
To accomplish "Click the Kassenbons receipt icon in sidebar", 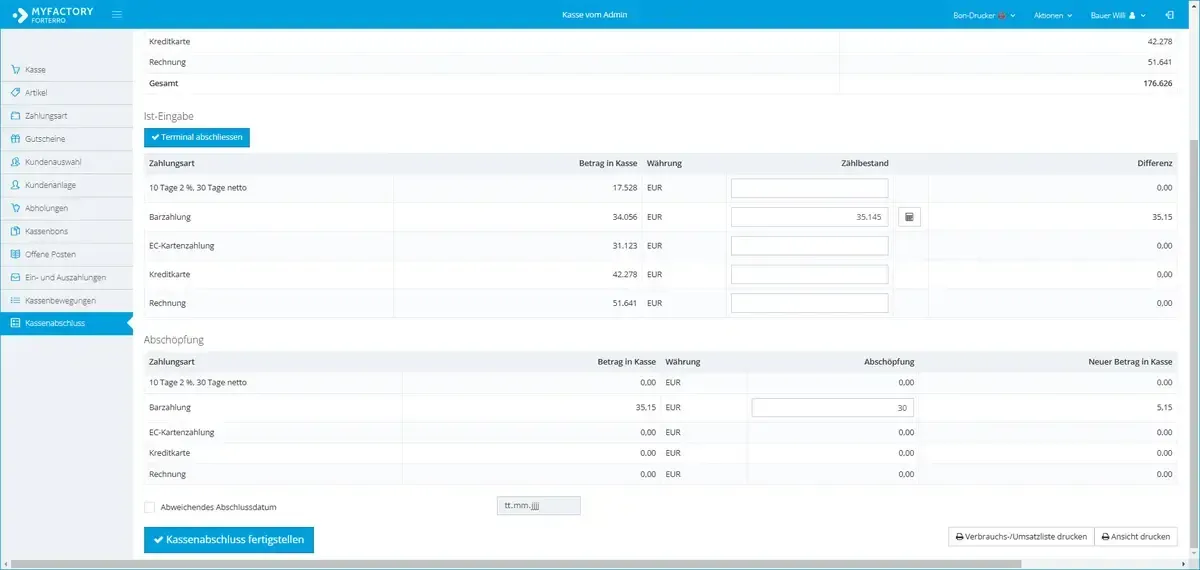I will click(15, 231).
